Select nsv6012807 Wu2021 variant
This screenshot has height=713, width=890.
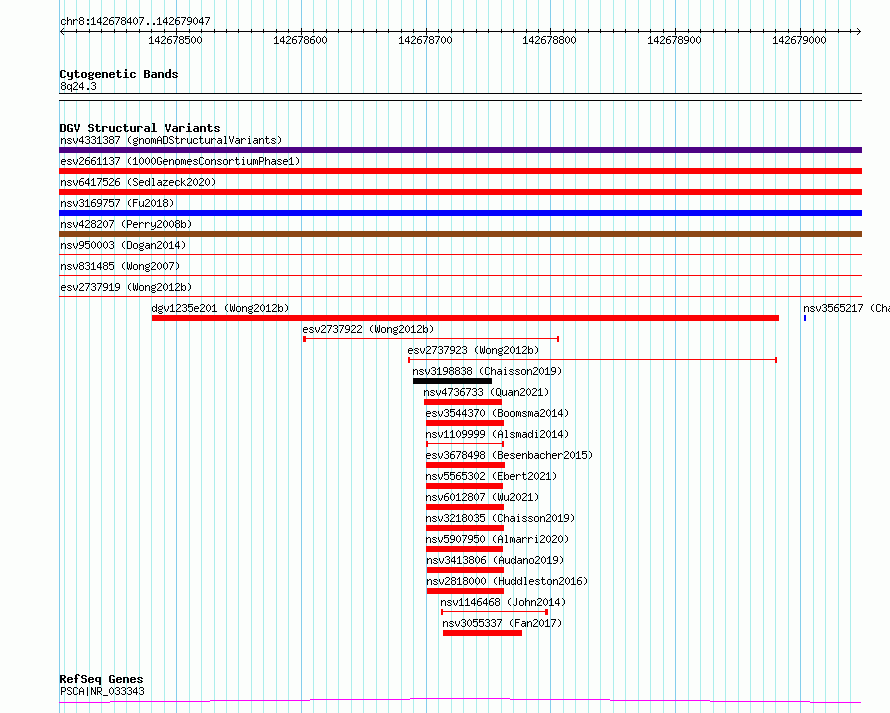[x=482, y=497]
